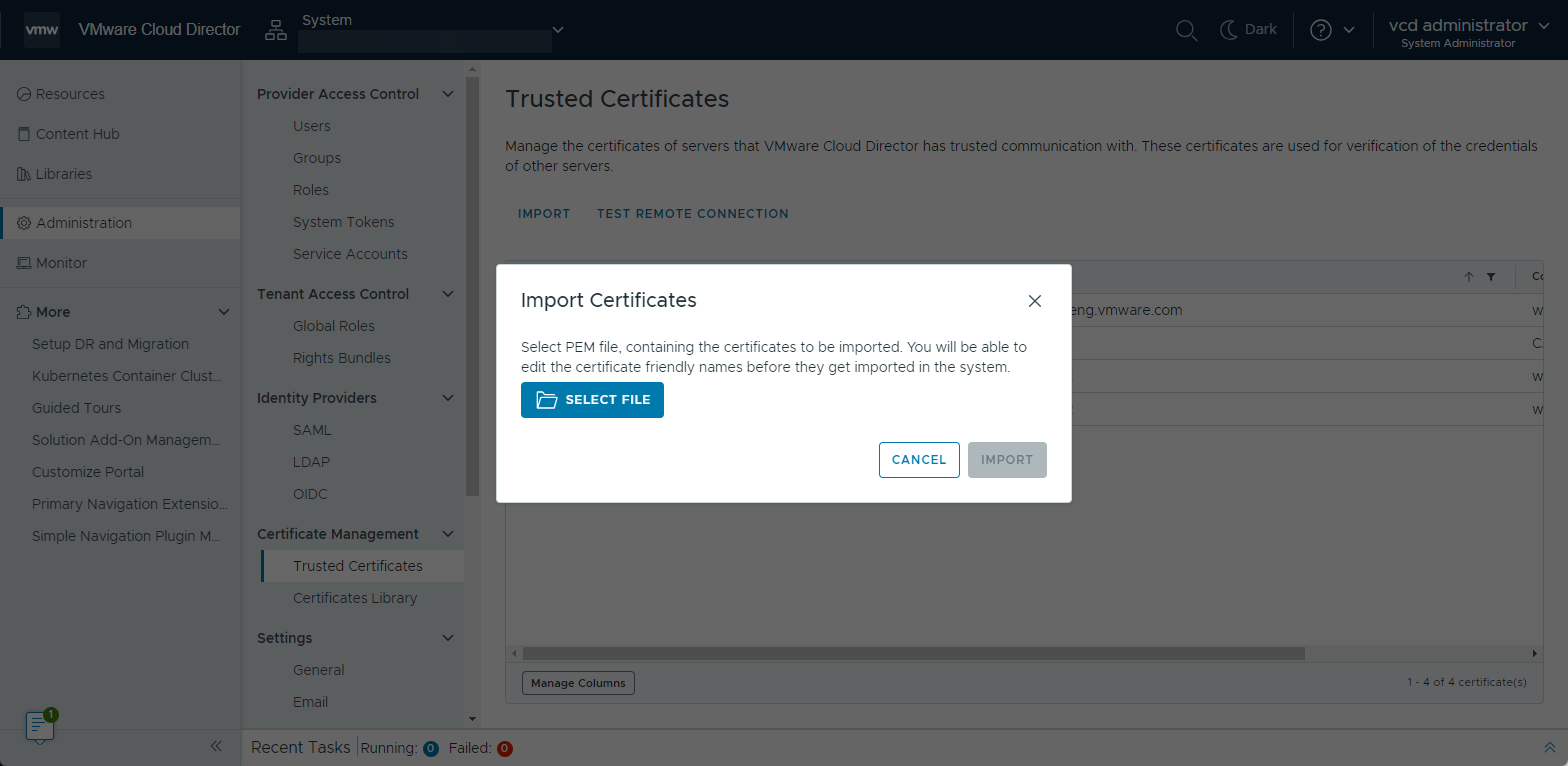Viewport: 1568px width, 766px height.
Task: Open the vcd administrator user menu
Action: (1469, 31)
